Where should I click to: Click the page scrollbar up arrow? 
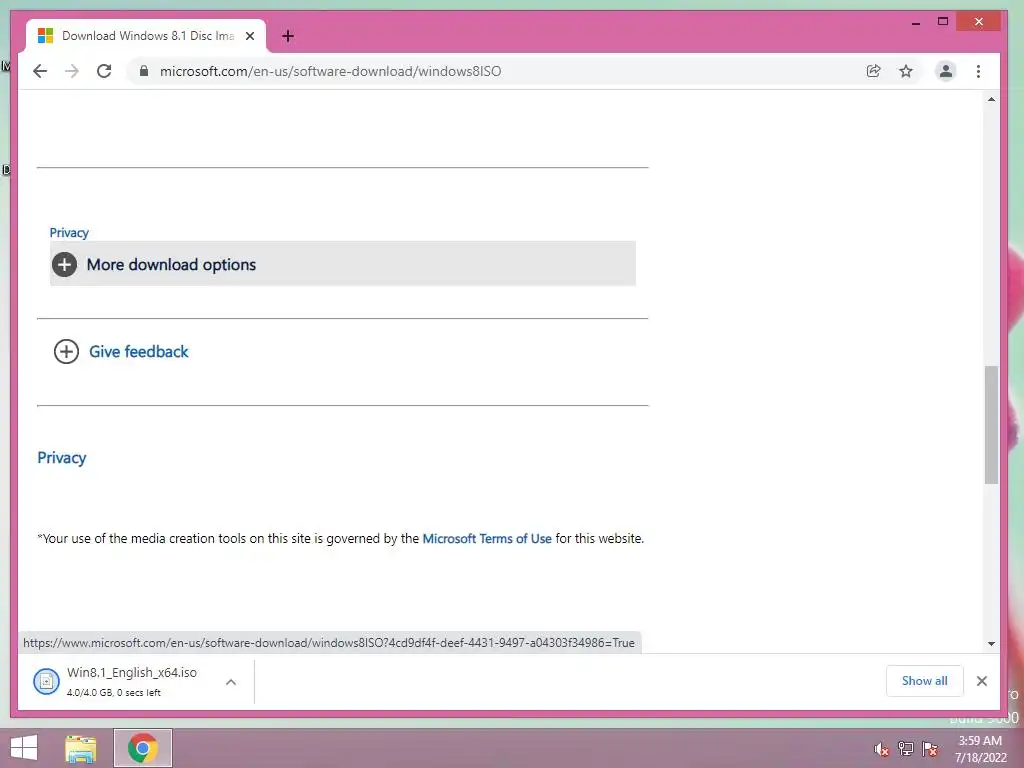point(991,99)
